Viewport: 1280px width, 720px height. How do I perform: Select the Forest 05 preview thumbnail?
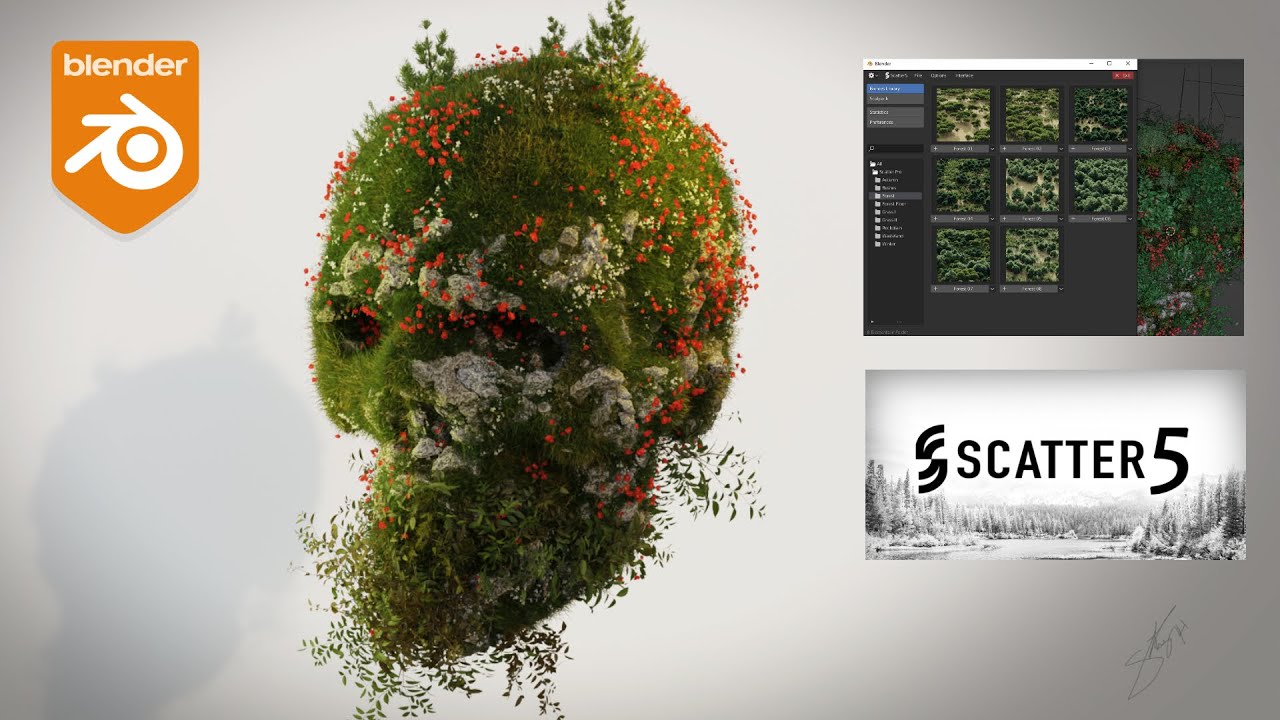pos(1032,184)
